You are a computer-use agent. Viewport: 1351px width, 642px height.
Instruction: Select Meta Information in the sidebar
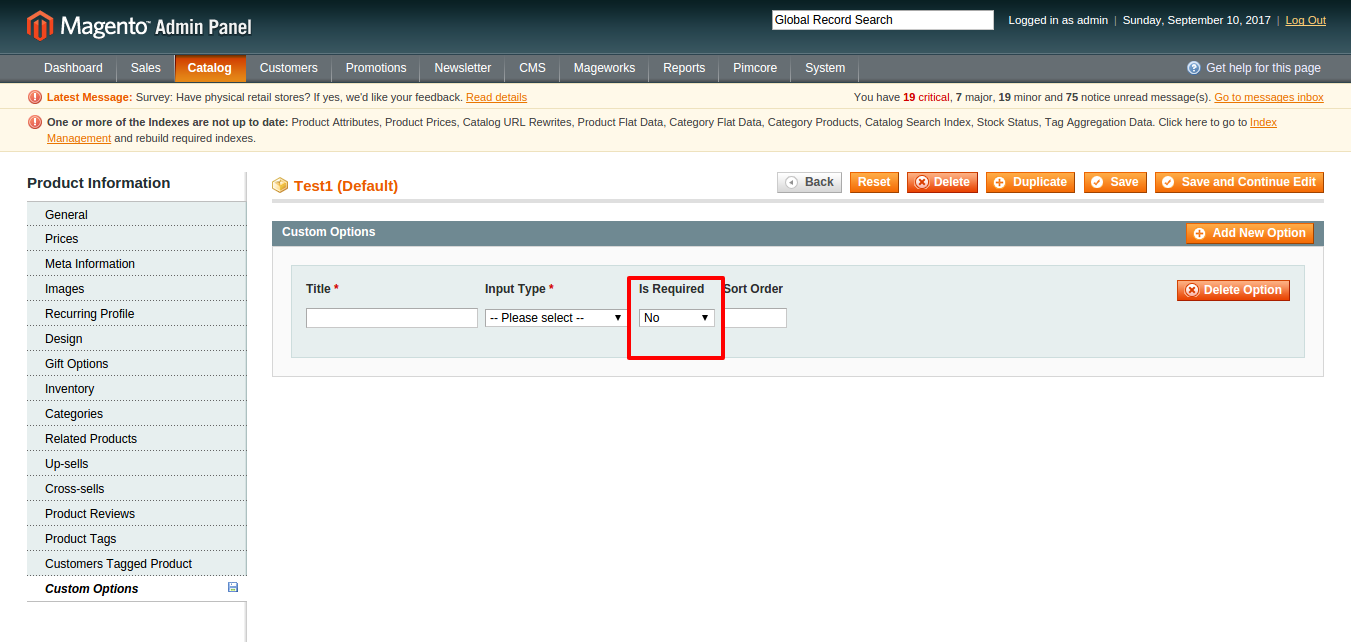(x=89, y=263)
